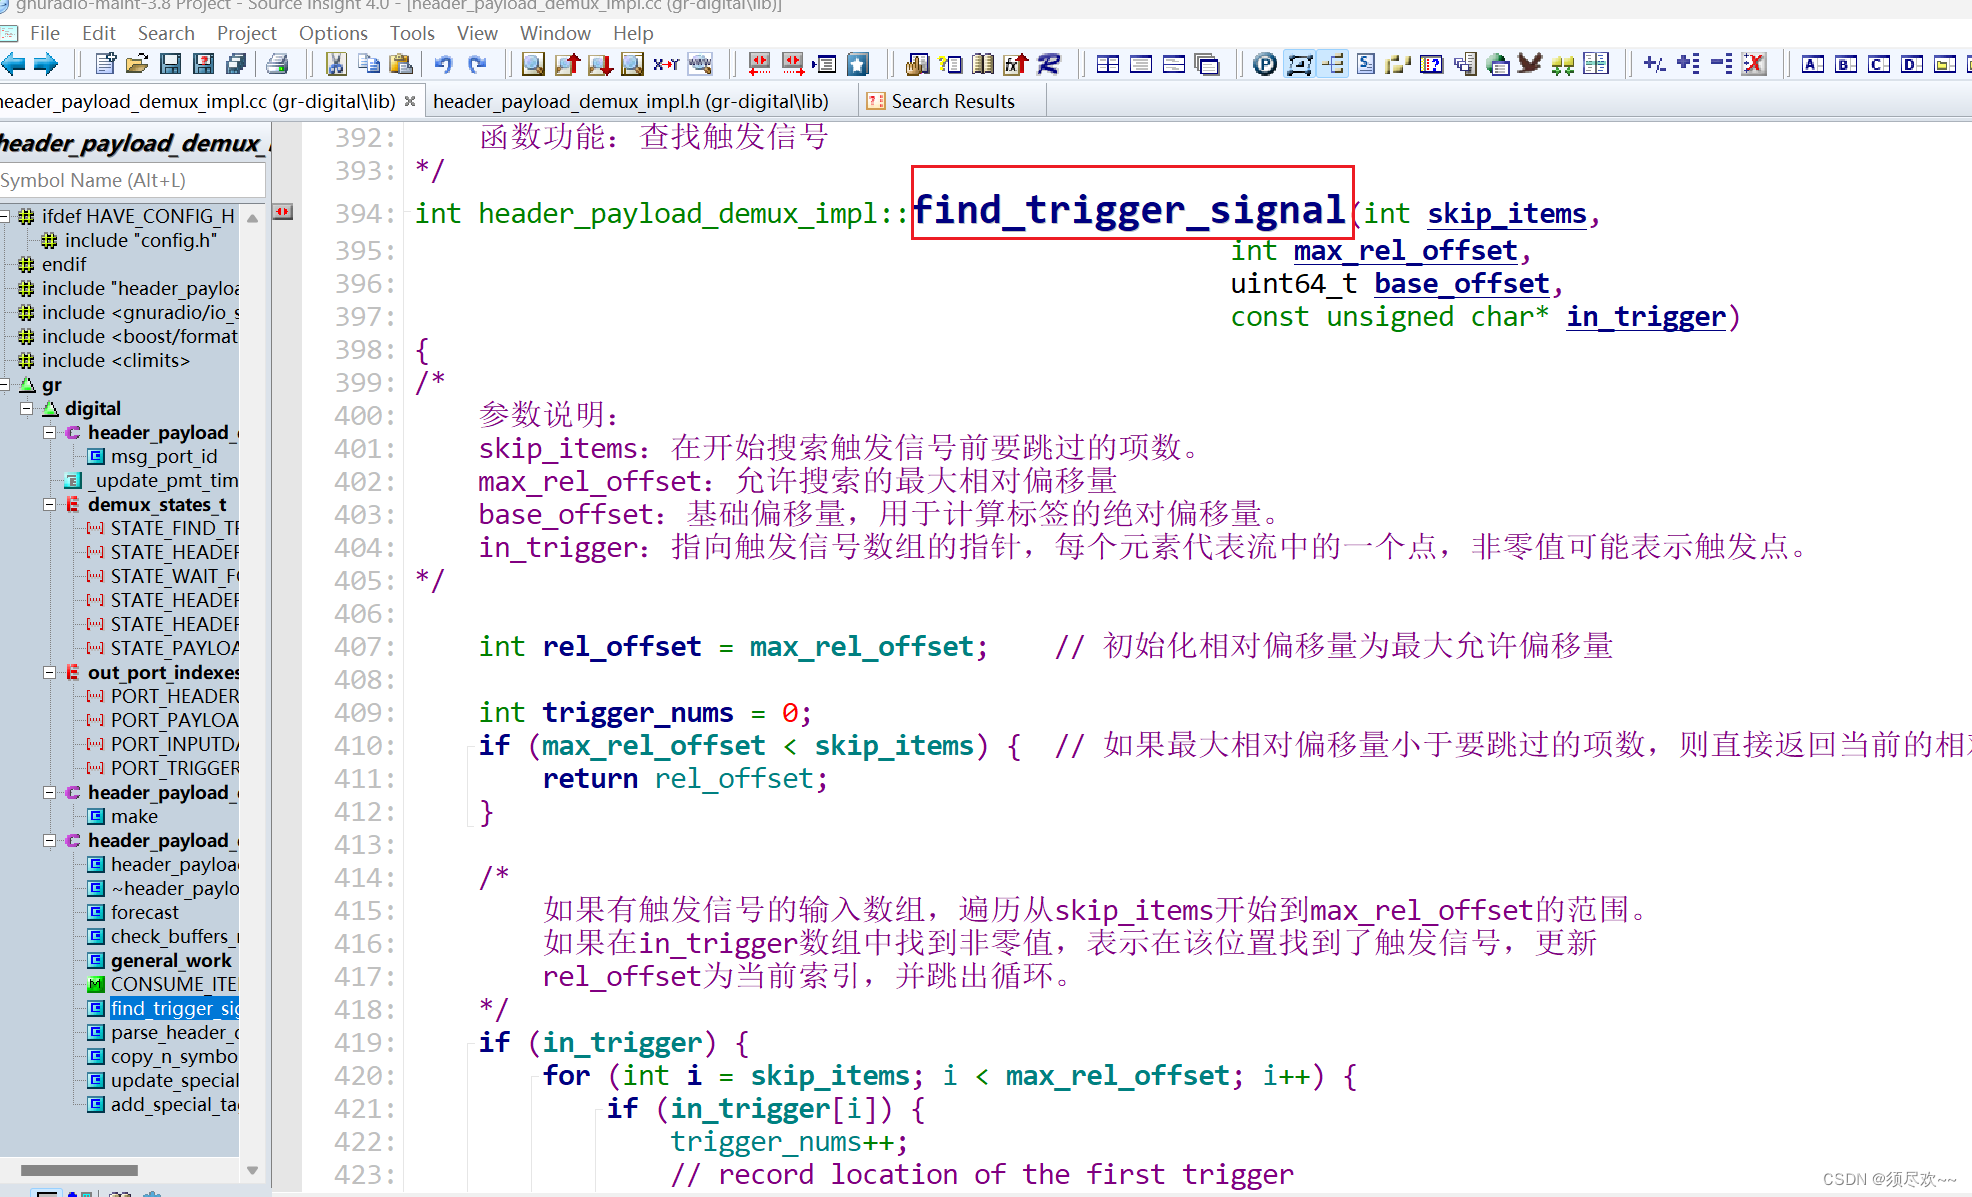Open Search with the magnifier icon

533,65
